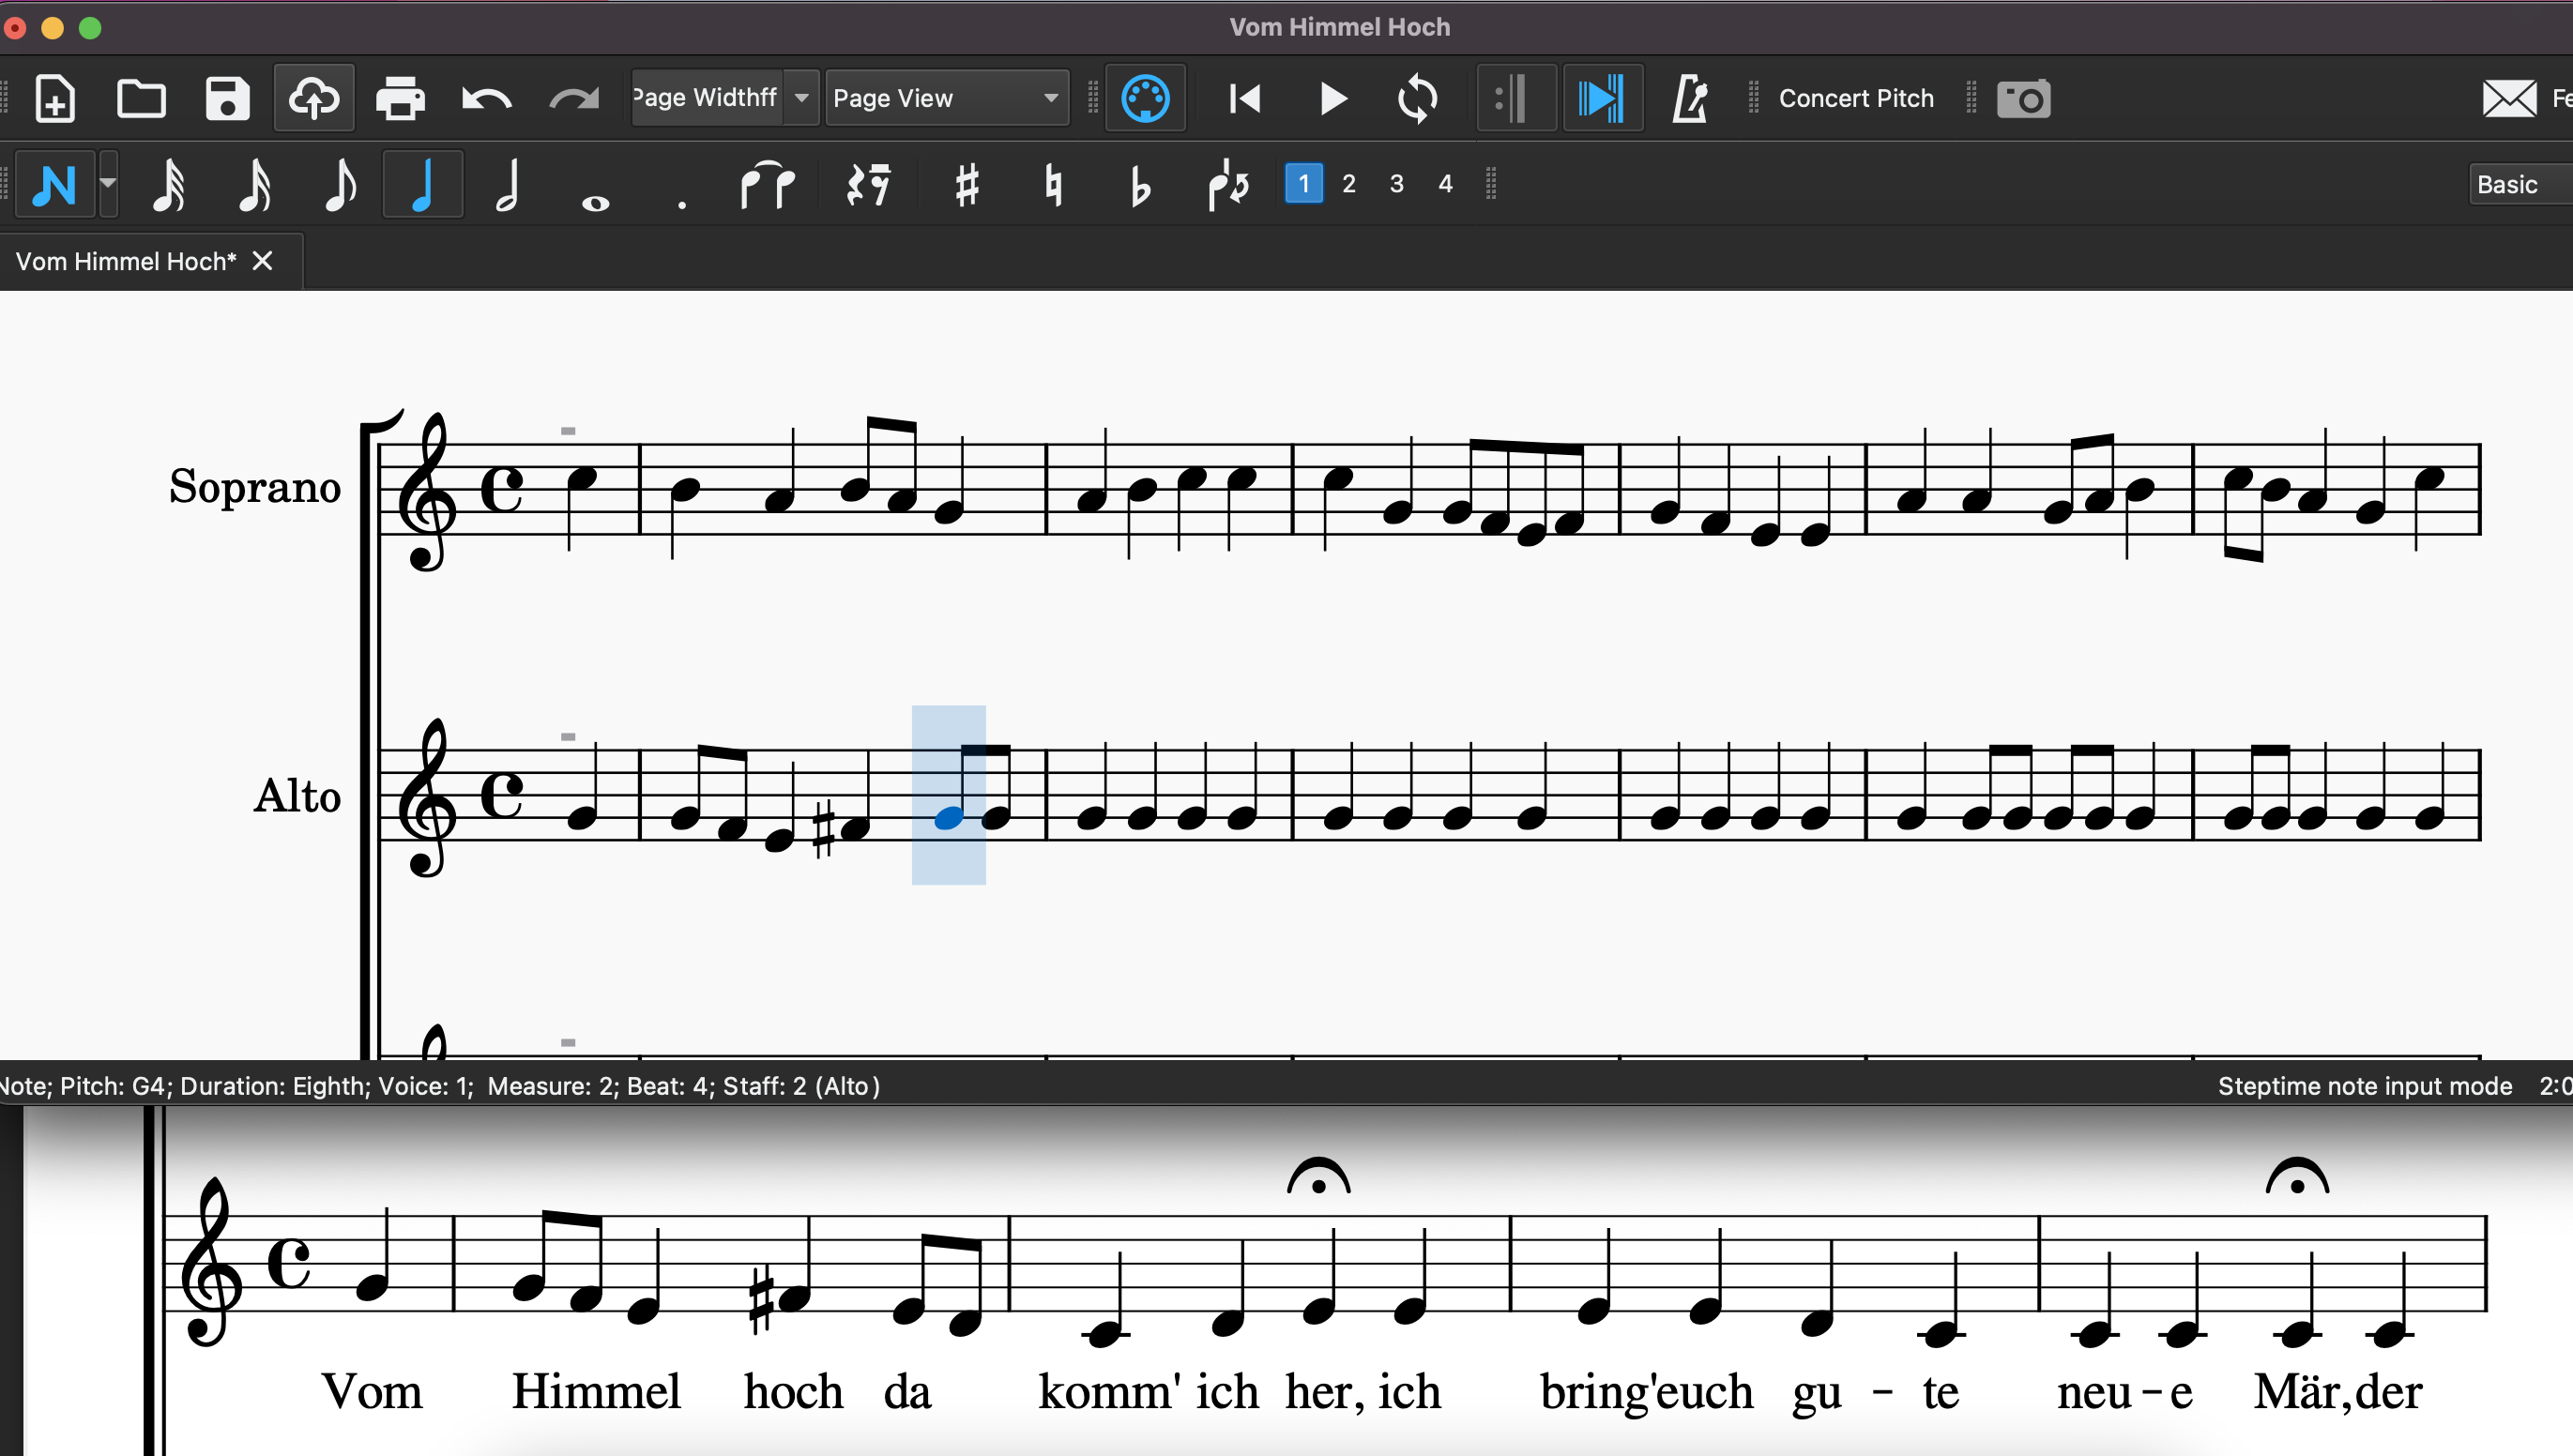Open the Page View mode dropdown

point(946,98)
